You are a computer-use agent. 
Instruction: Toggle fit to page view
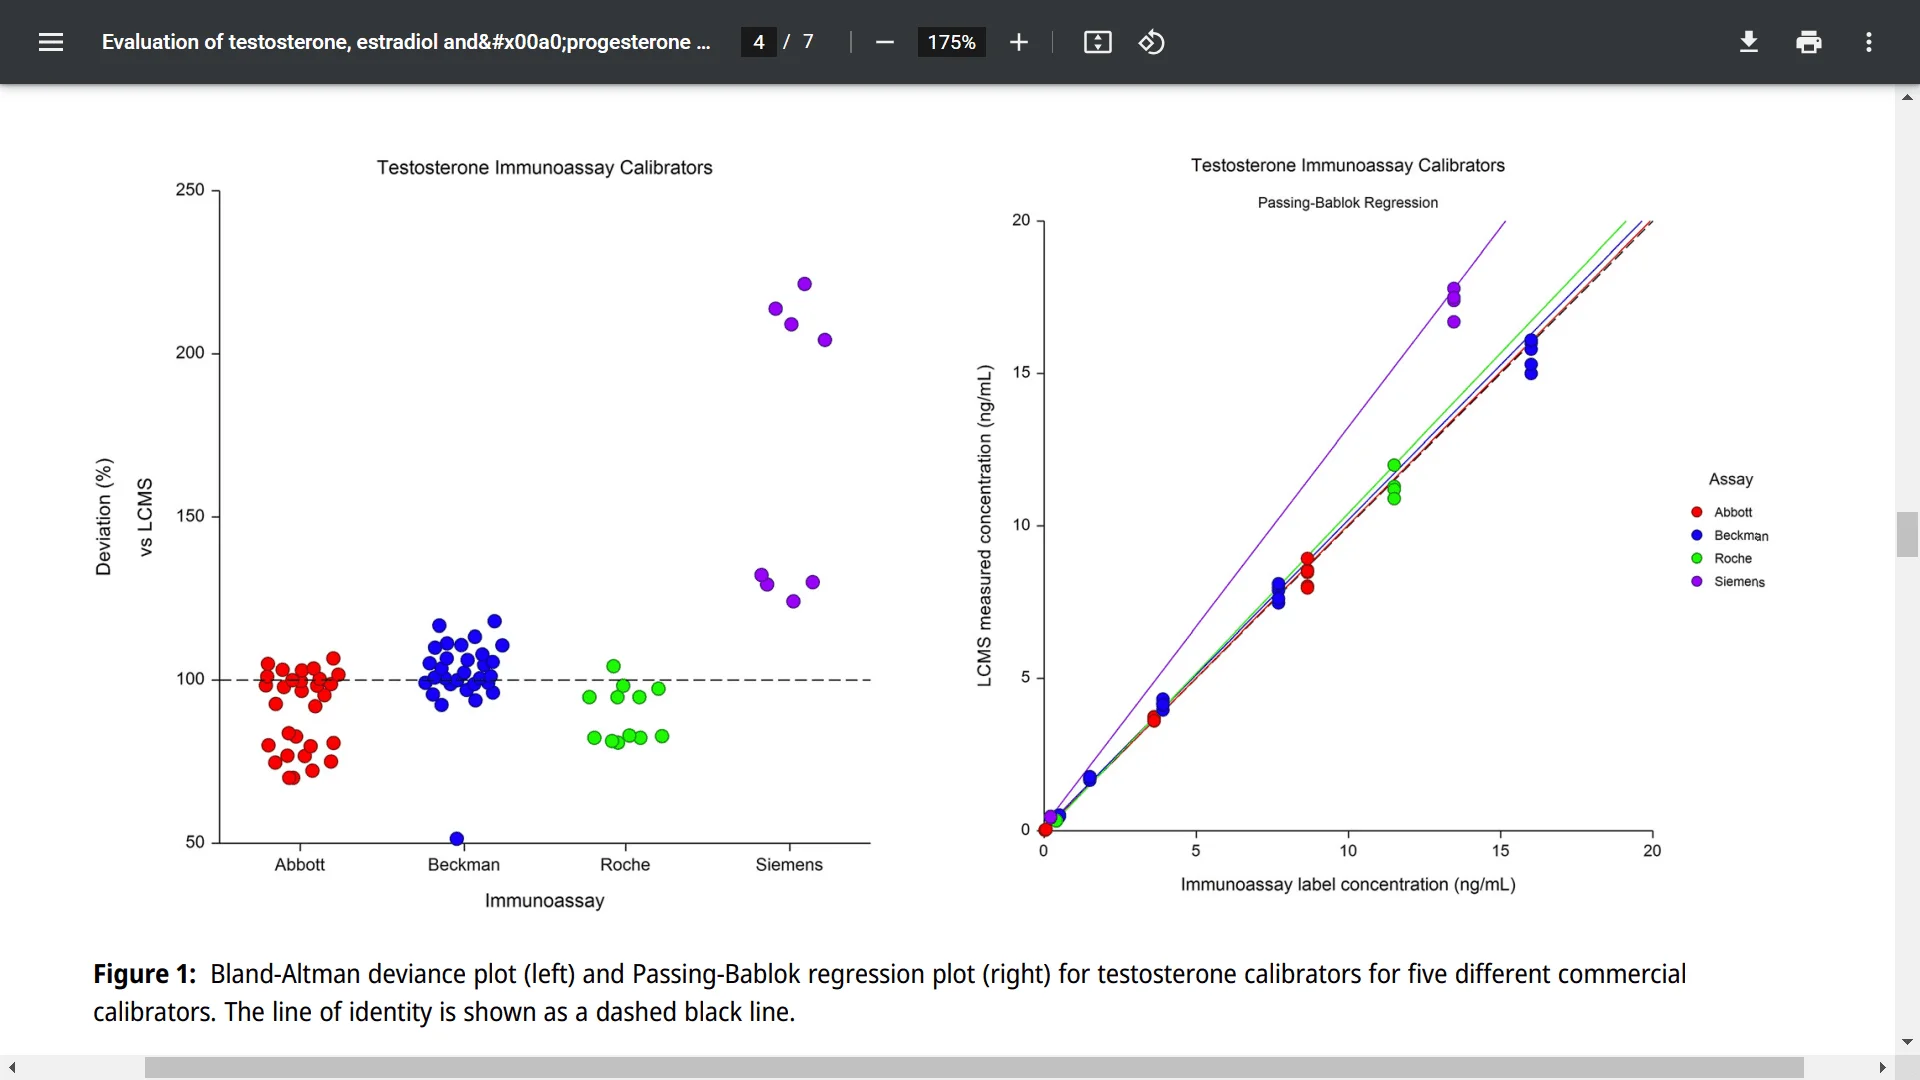coord(1097,42)
